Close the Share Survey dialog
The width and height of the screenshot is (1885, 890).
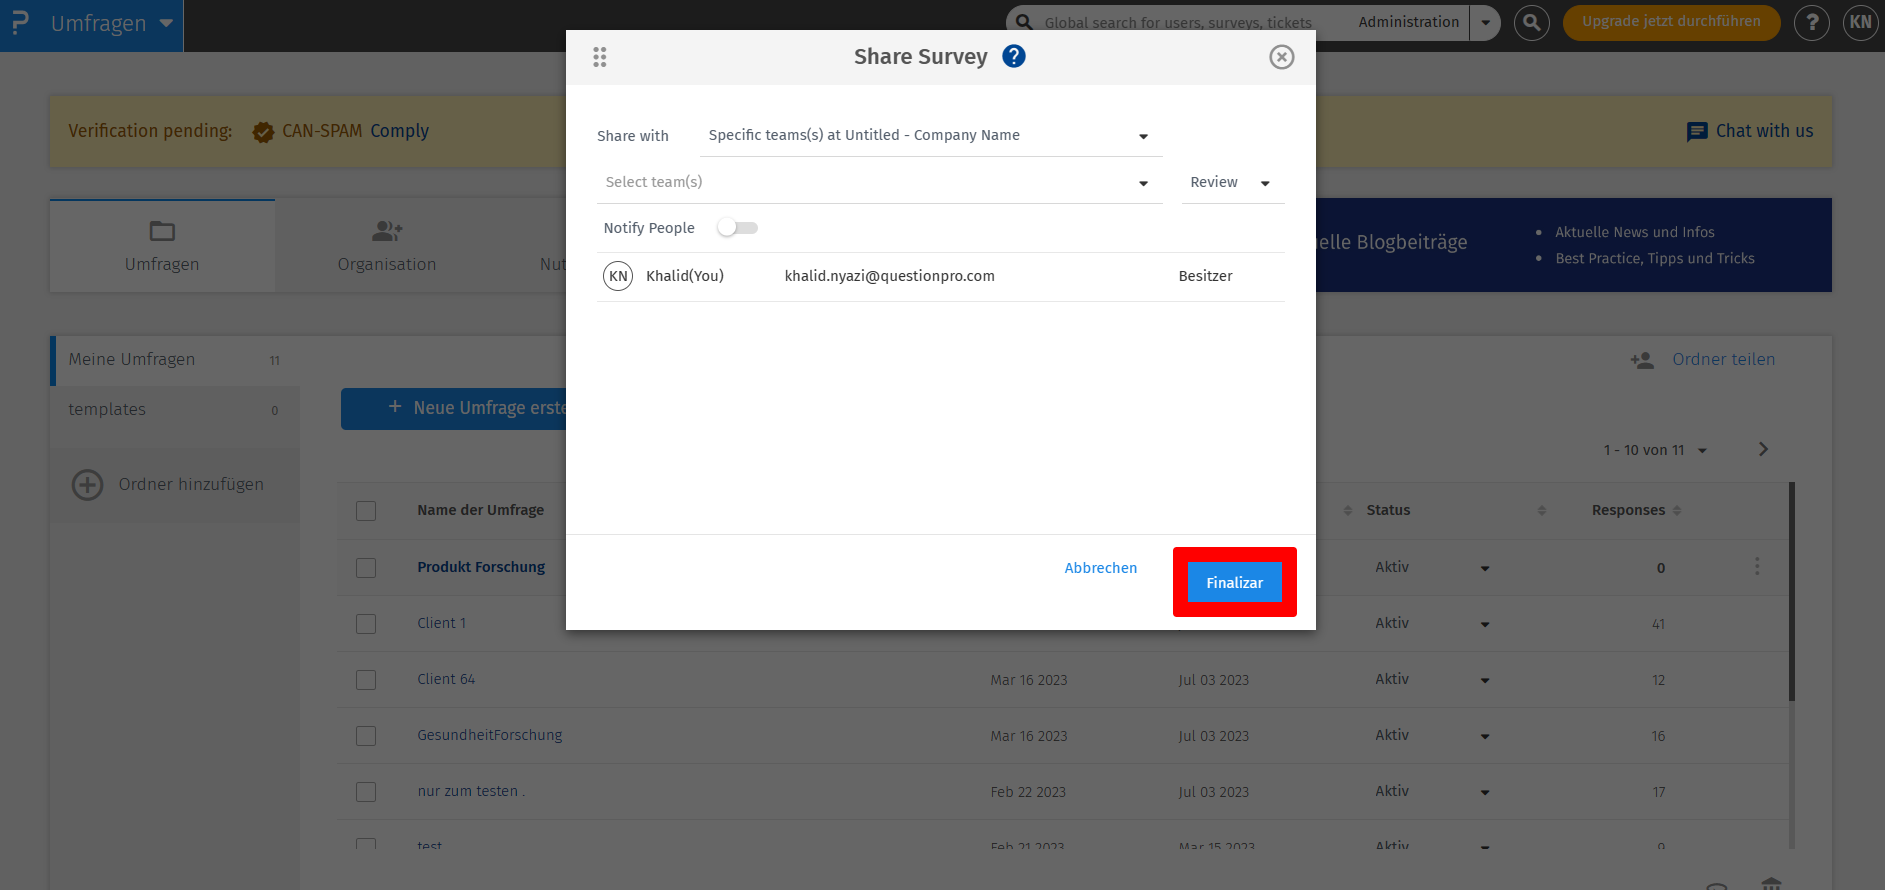point(1281,57)
